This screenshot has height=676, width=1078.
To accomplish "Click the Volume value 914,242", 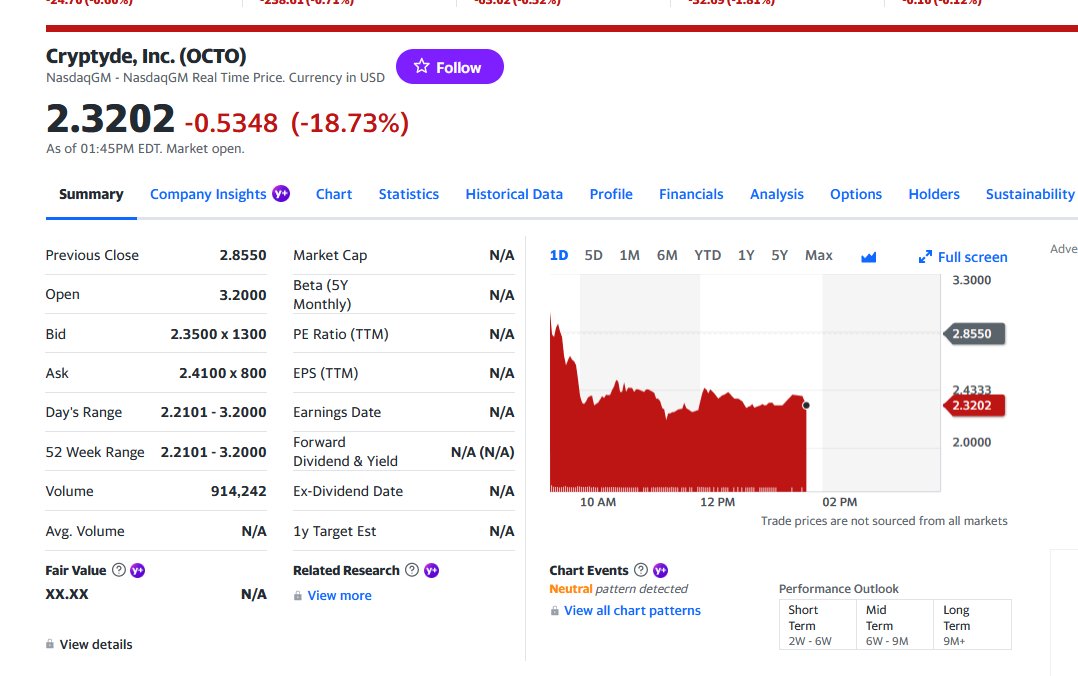I will tap(239, 492).
